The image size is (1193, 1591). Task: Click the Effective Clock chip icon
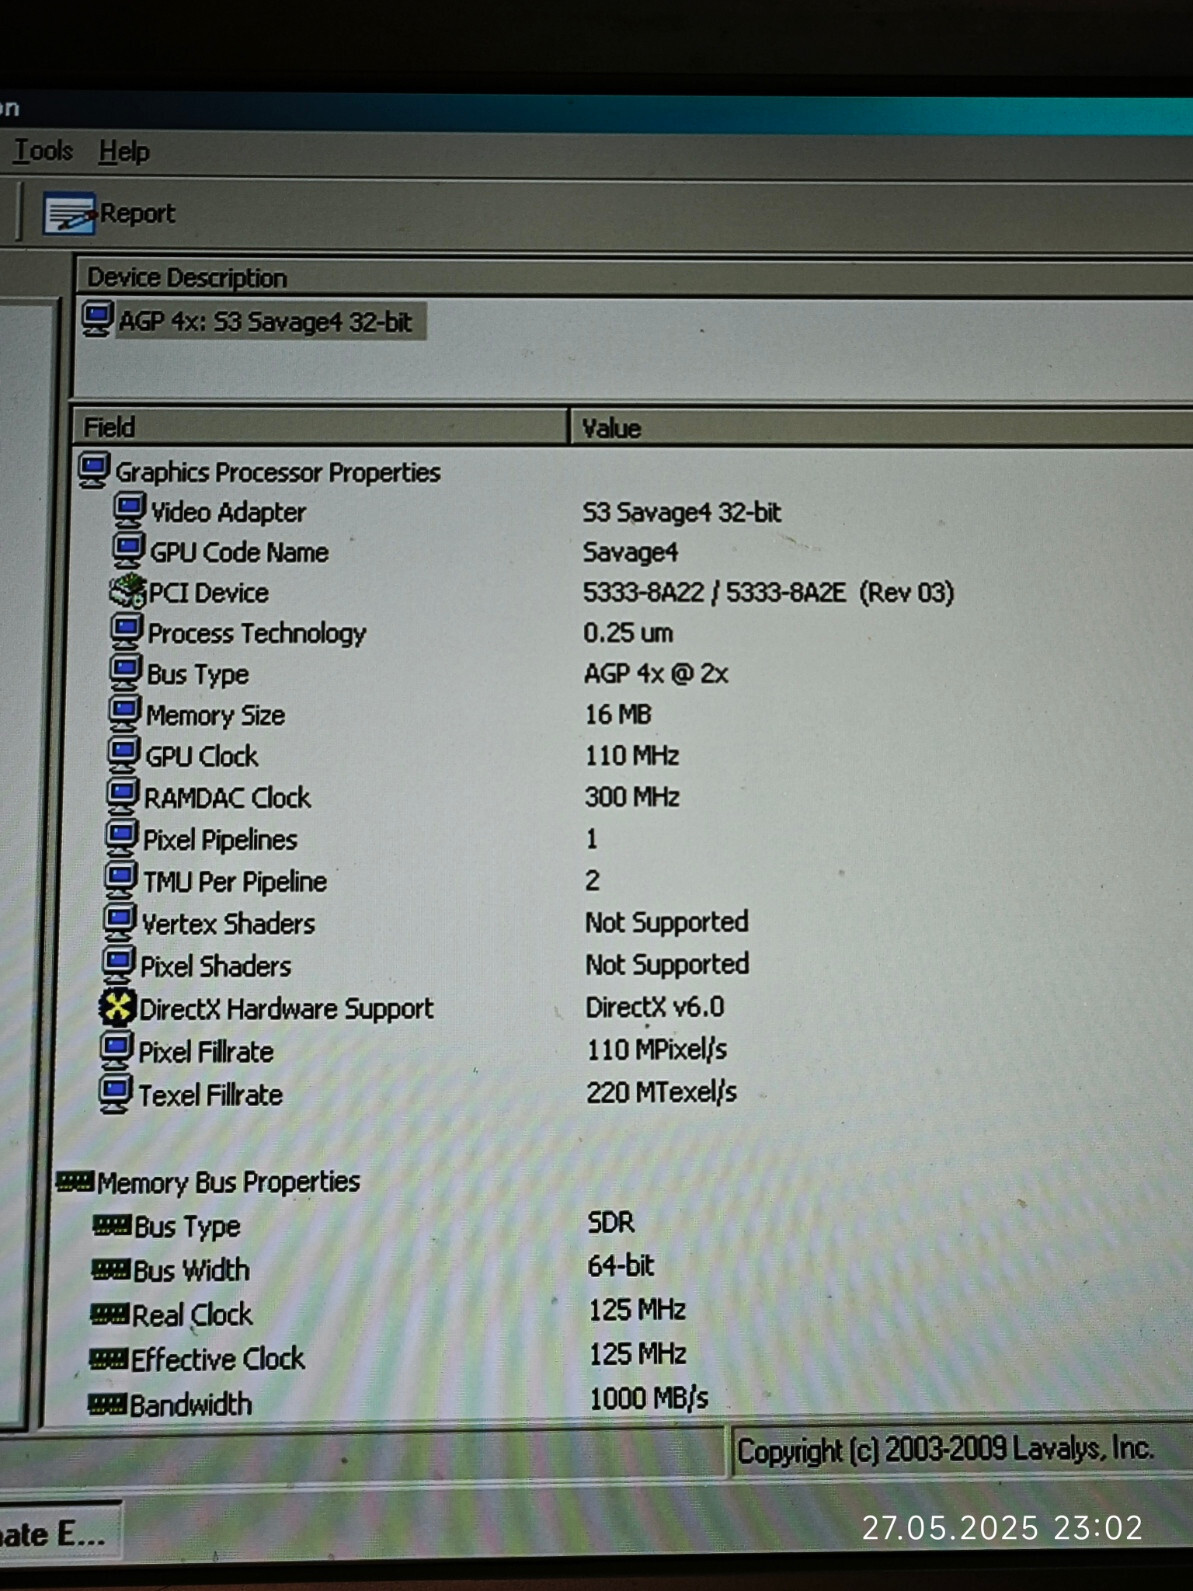pyautogui.click(x=108, y=1359)
